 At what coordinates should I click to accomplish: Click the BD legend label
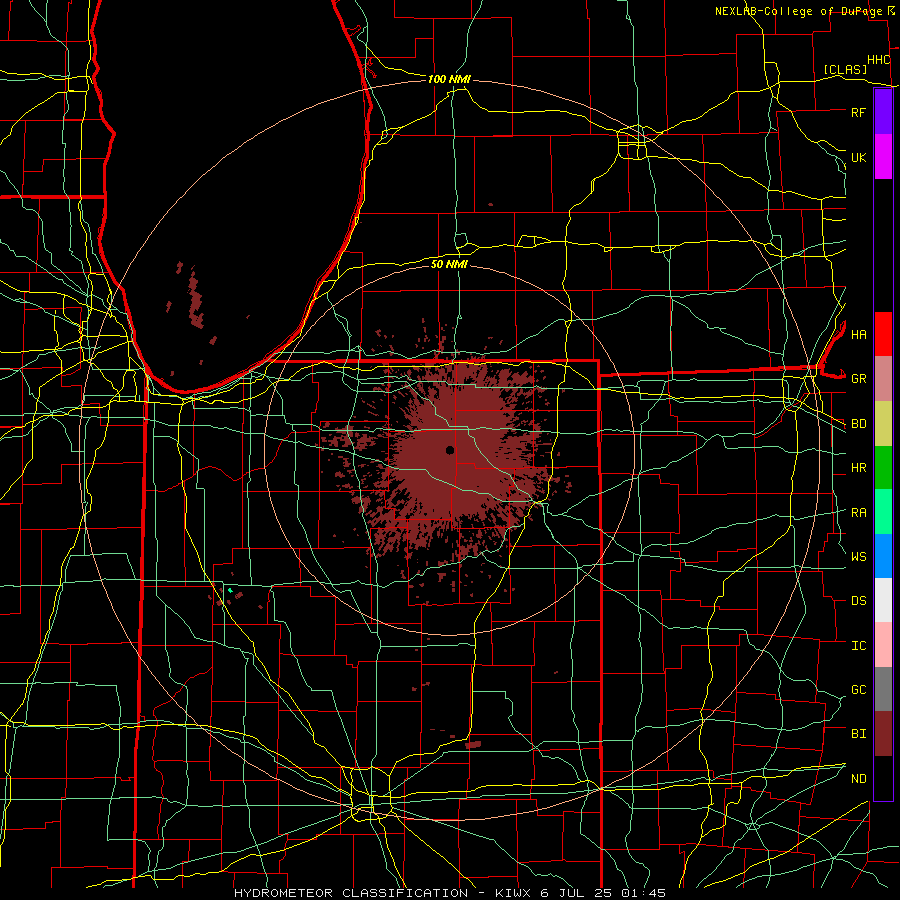[859, 424]
